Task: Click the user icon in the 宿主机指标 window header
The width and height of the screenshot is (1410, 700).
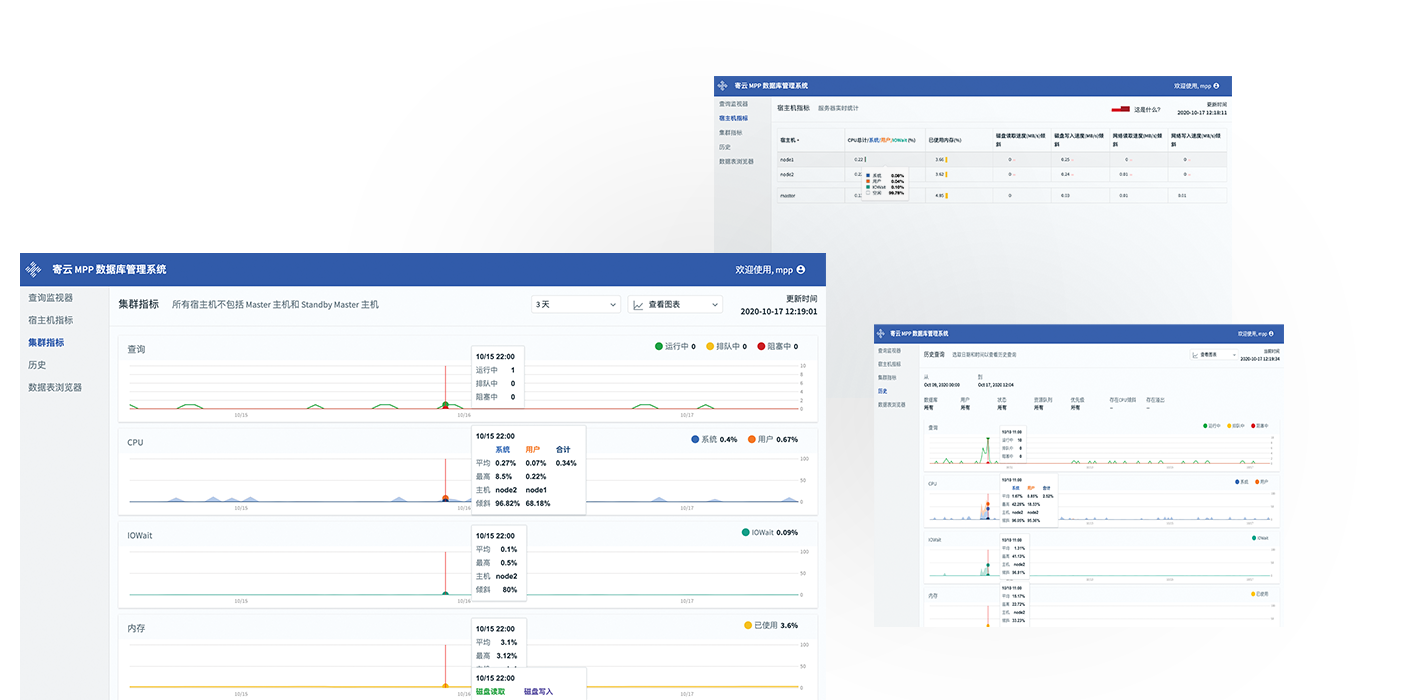Action: click(1216, 86)
